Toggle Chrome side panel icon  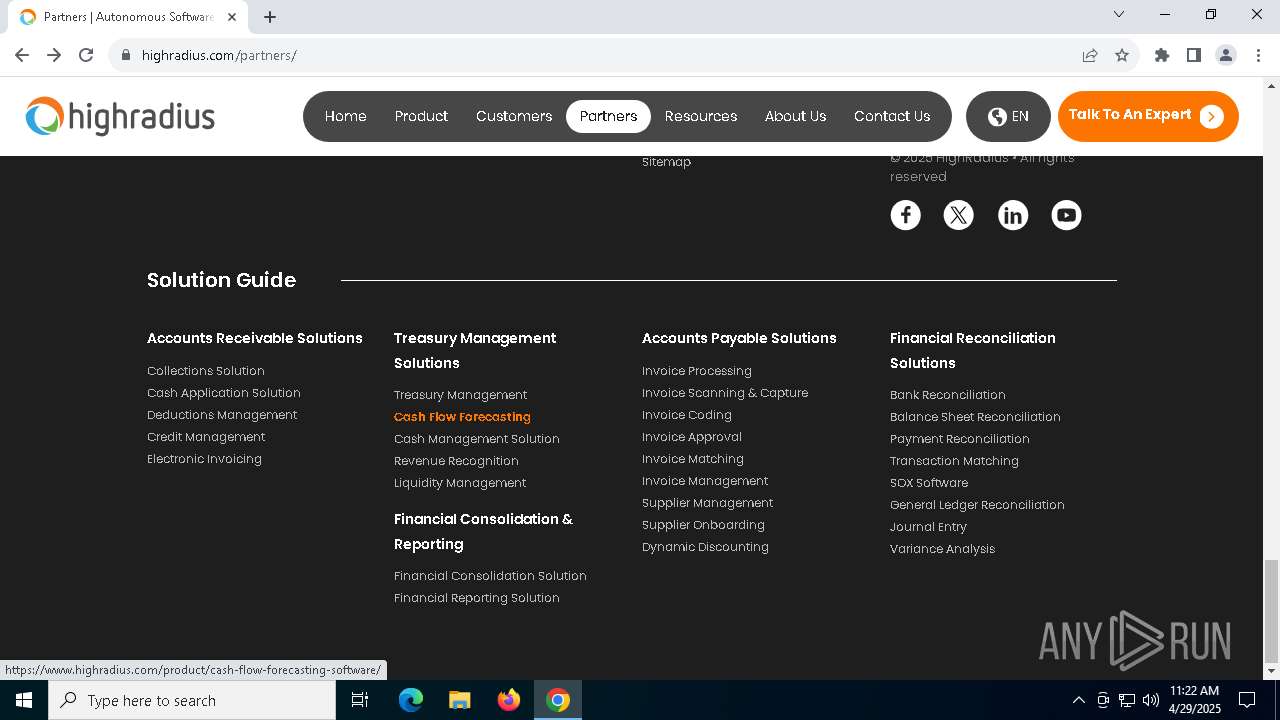coord(1194,55)
